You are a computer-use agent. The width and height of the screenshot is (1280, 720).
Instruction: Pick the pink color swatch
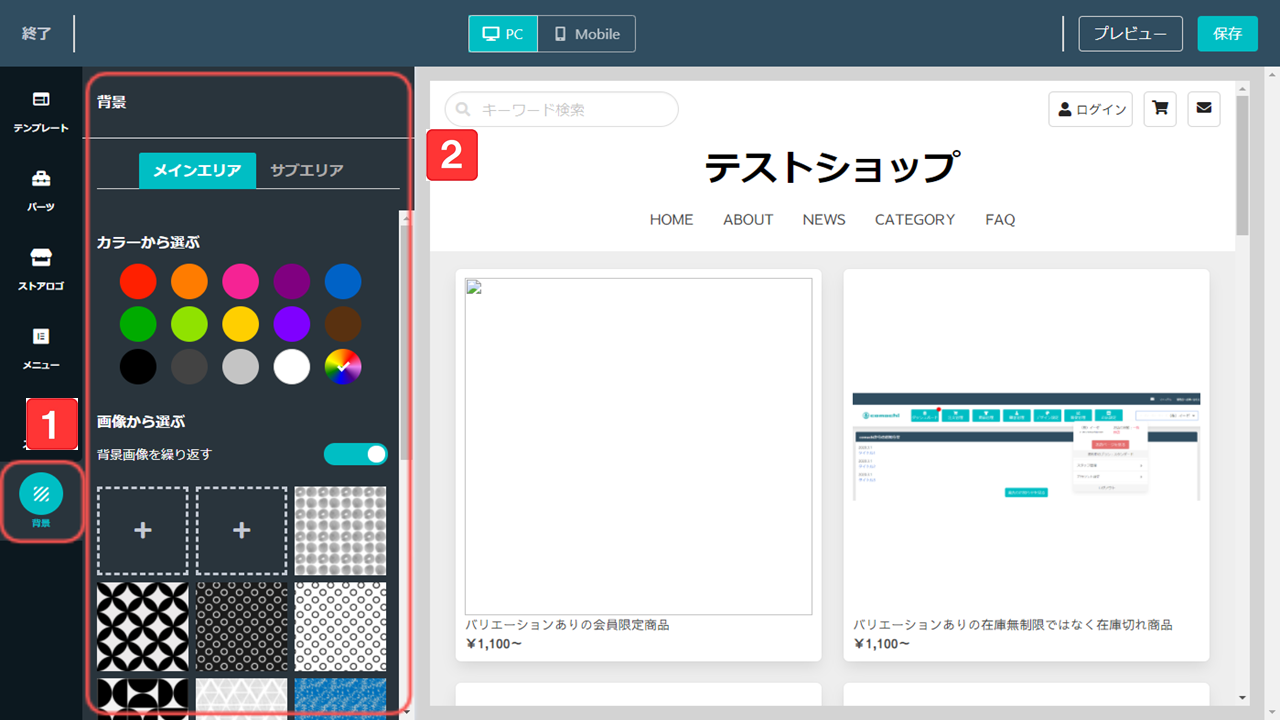240,281
